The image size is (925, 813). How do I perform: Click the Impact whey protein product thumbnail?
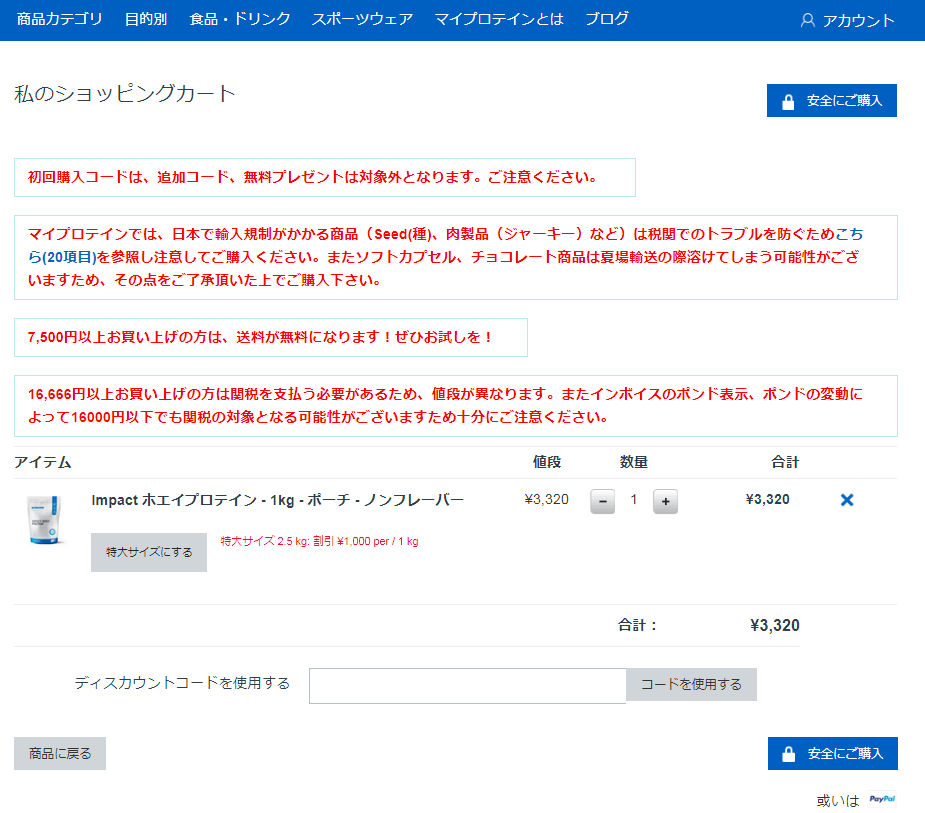pyautogui.click(x=45, y=520)
